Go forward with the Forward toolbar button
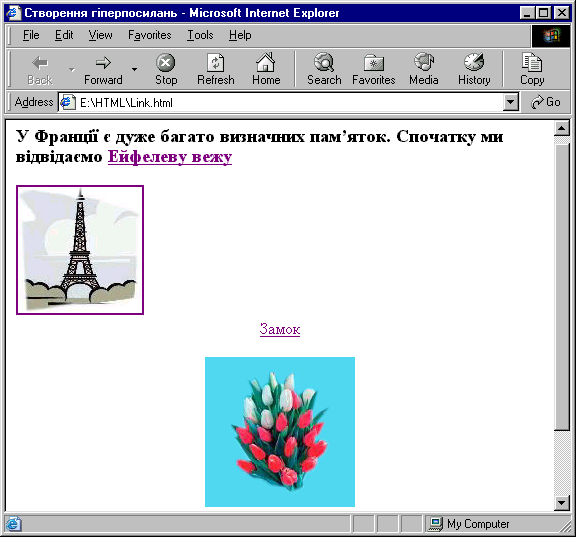Image resolution: width=576 pixels, height=537 pixels. [103, 69]
